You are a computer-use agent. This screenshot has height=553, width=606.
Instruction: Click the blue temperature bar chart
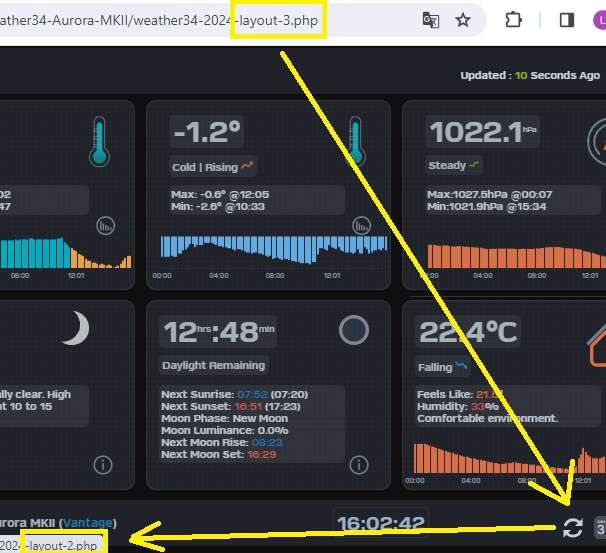point(274,250)
